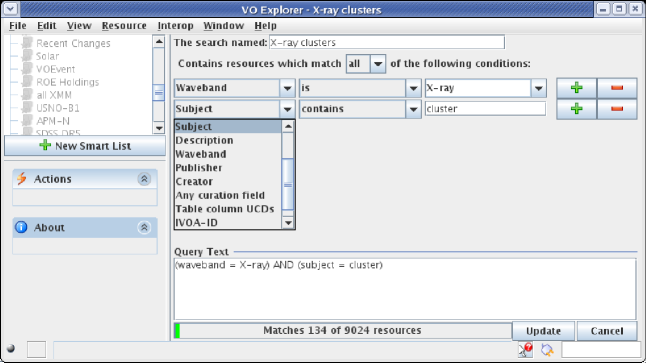Click the field dropdown list scrollbar thumb
Viewport: 647px width, 363px height.
pyautogui.click(x=288, y=184)
